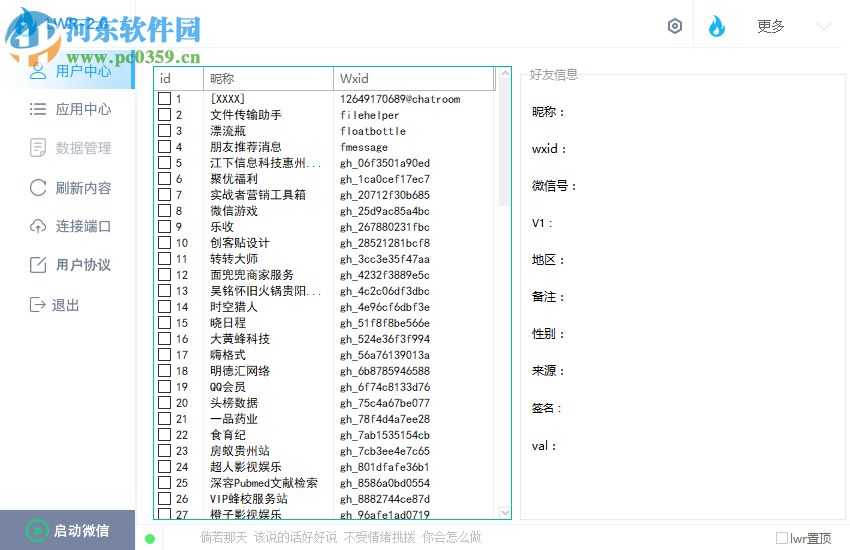Open the 更多 menu label
Screen dimensions: 850x550
(770, 26)
